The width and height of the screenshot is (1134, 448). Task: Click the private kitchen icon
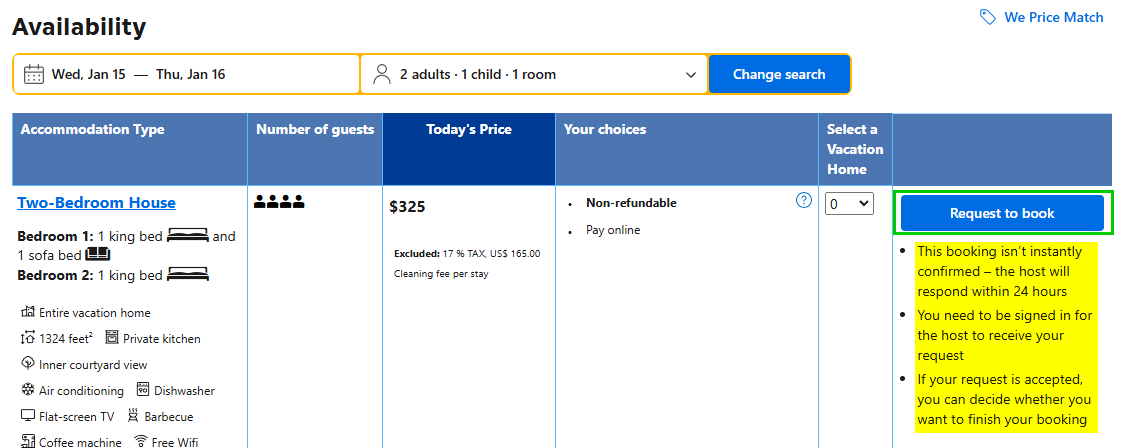pos(111,338)
